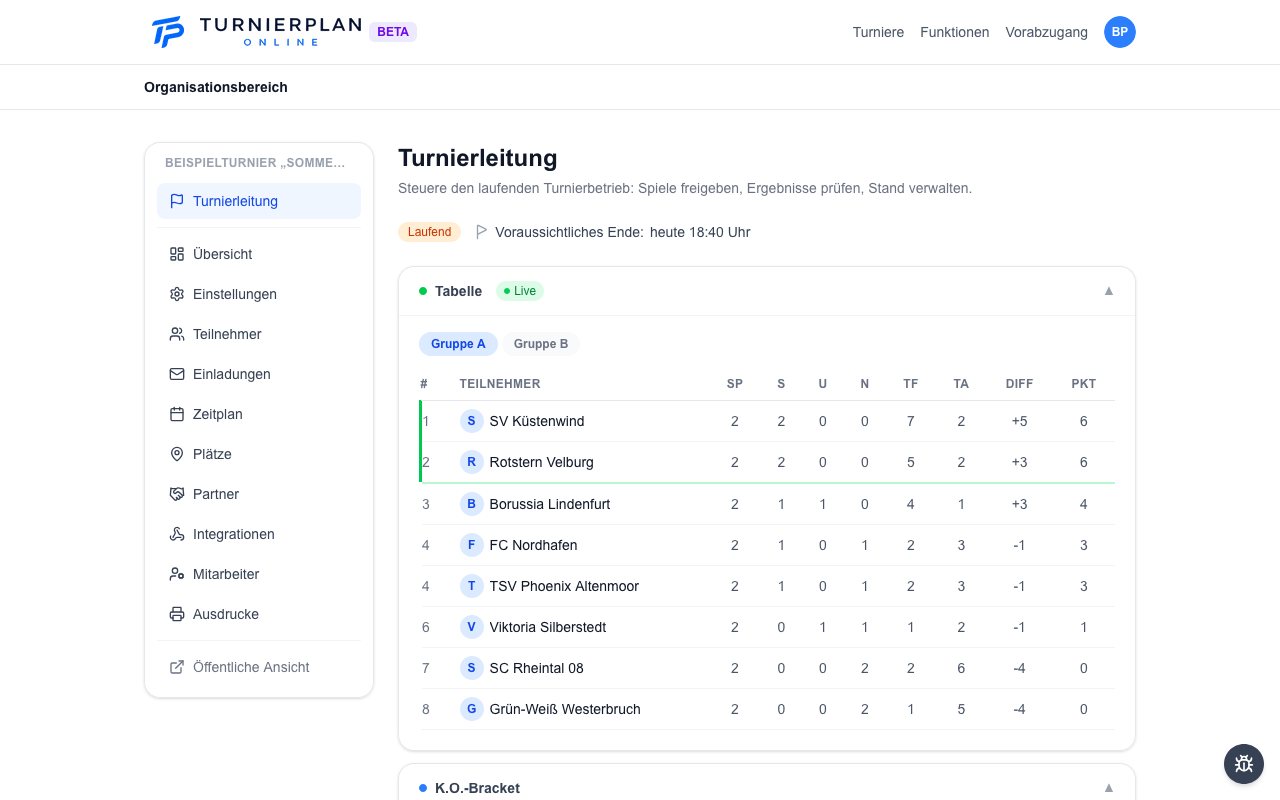Click the Teilnehmer people icon
Screen dimensions: 1280x800
tap(177, 334)
